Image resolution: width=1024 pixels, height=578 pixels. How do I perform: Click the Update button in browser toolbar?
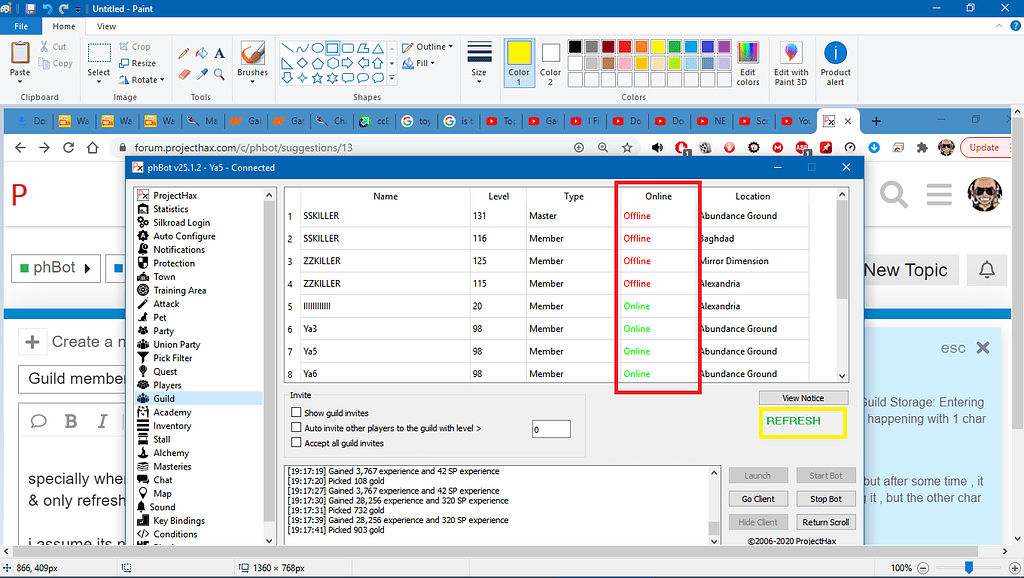[984, 148]
